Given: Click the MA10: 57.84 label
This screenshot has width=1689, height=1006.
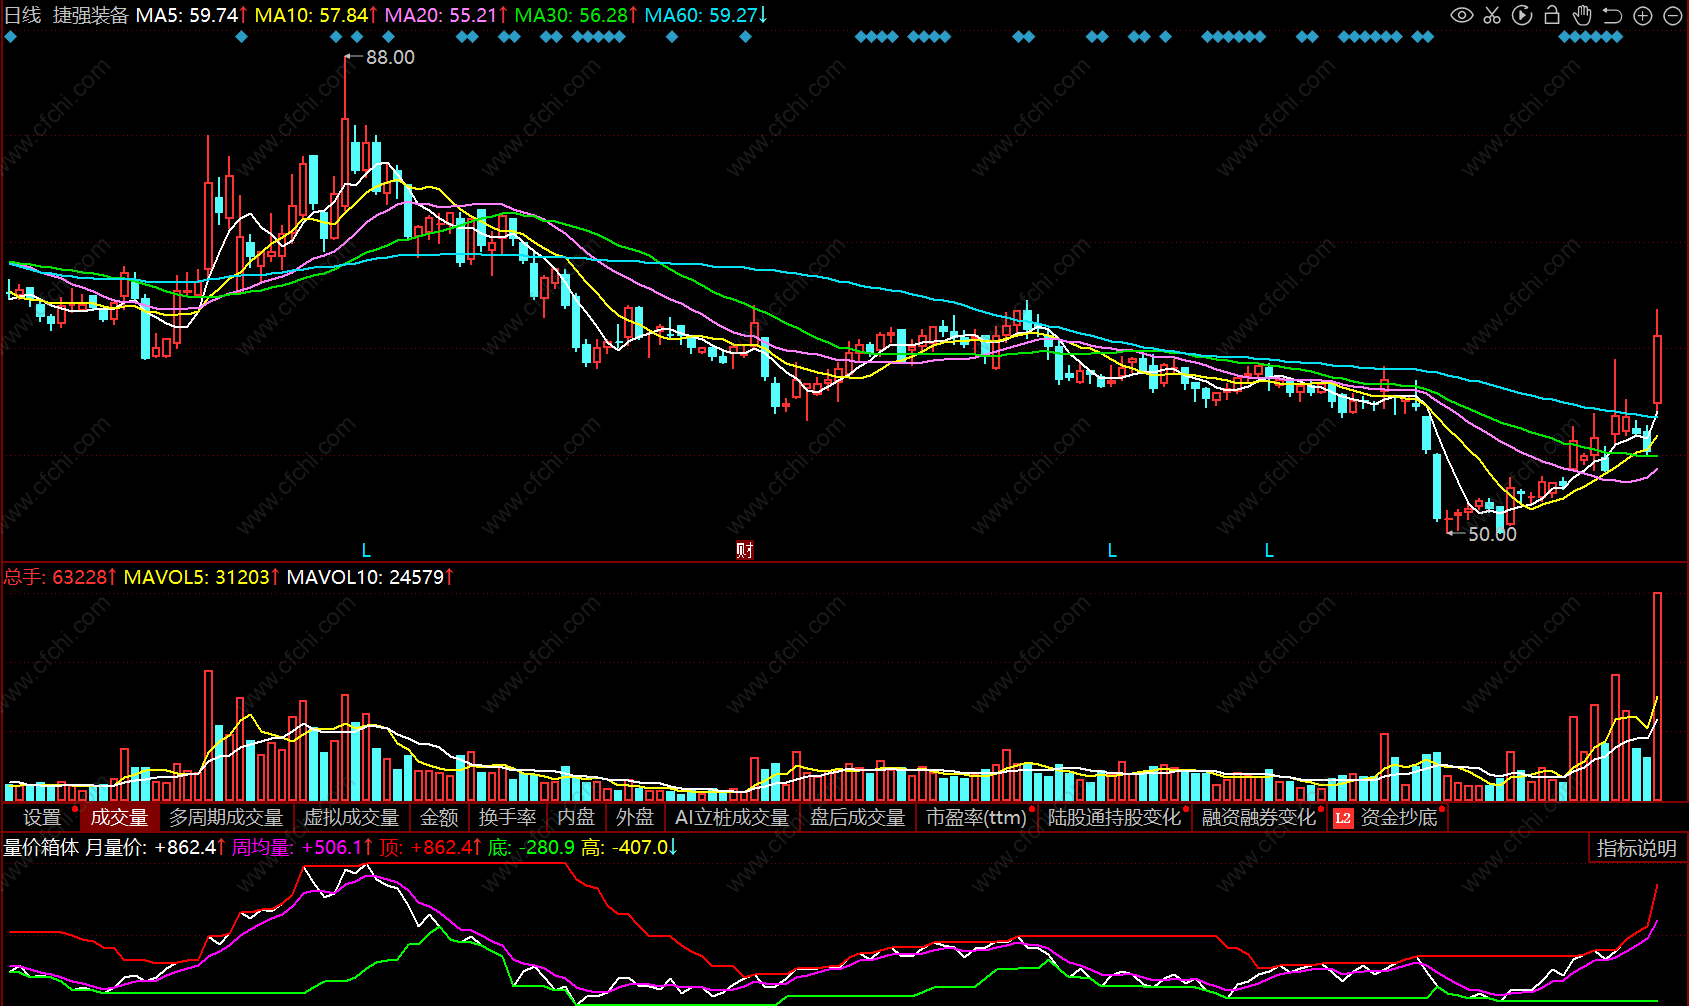Looking at the screenshot, I should (x=316, y=15).
